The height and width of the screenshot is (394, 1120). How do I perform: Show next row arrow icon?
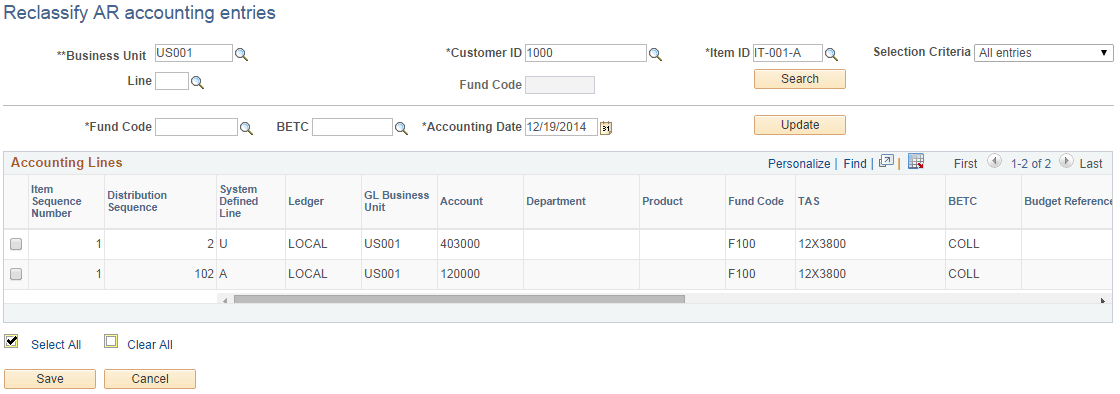click(1066, 162)
